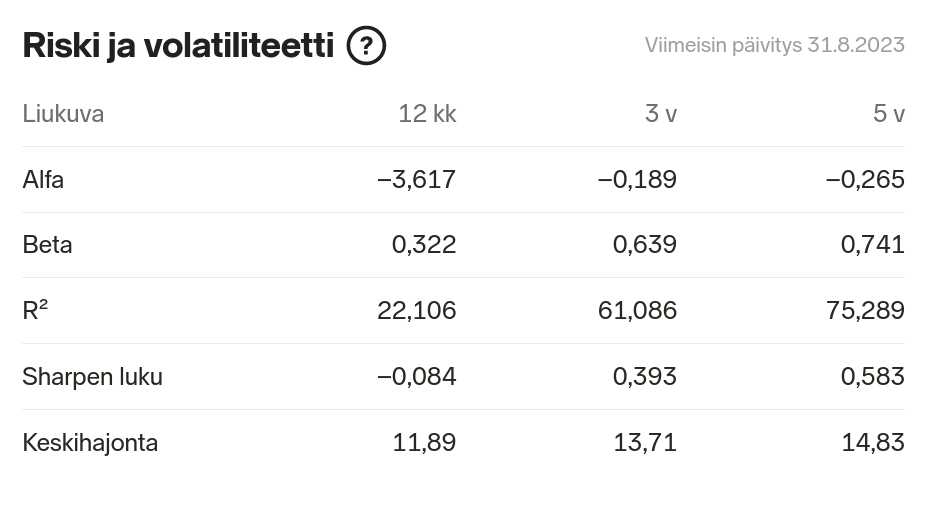Pick the 5 v column header

click(x=888, y=114)
